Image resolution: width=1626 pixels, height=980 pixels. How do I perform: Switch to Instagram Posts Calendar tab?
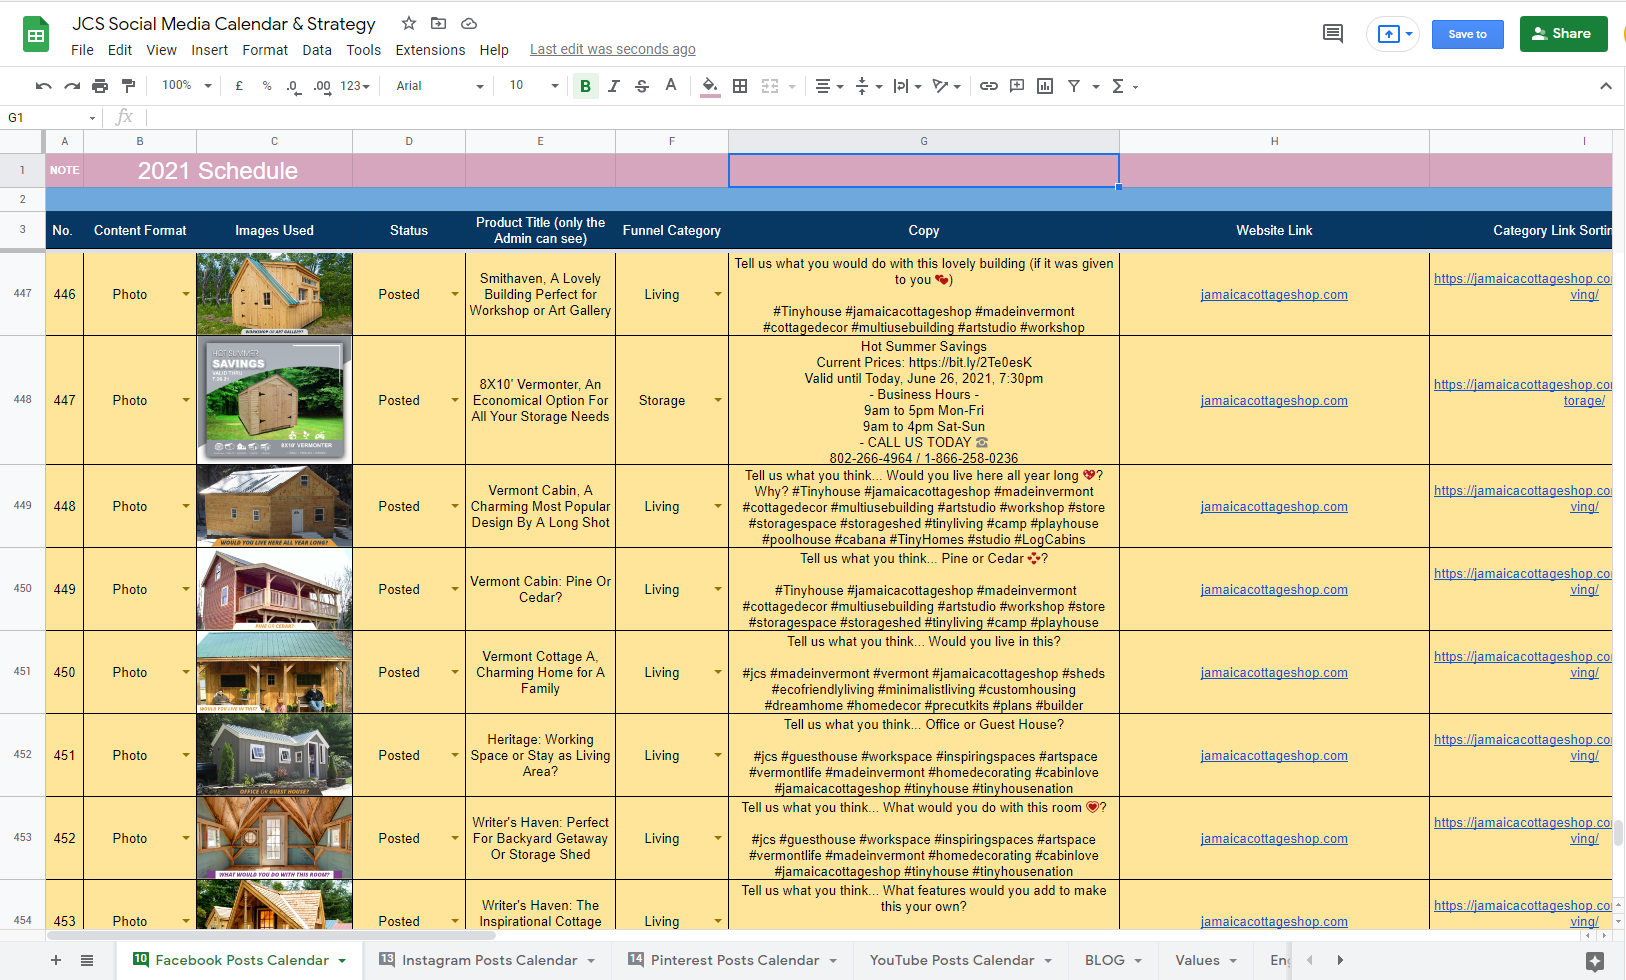pos(489,960)
